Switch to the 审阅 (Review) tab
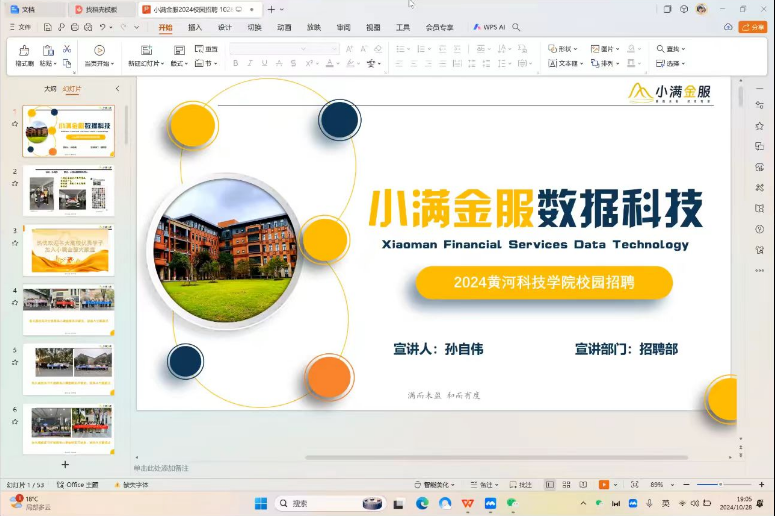The height and width of the screenshot is (516, 775). (343, 27)
